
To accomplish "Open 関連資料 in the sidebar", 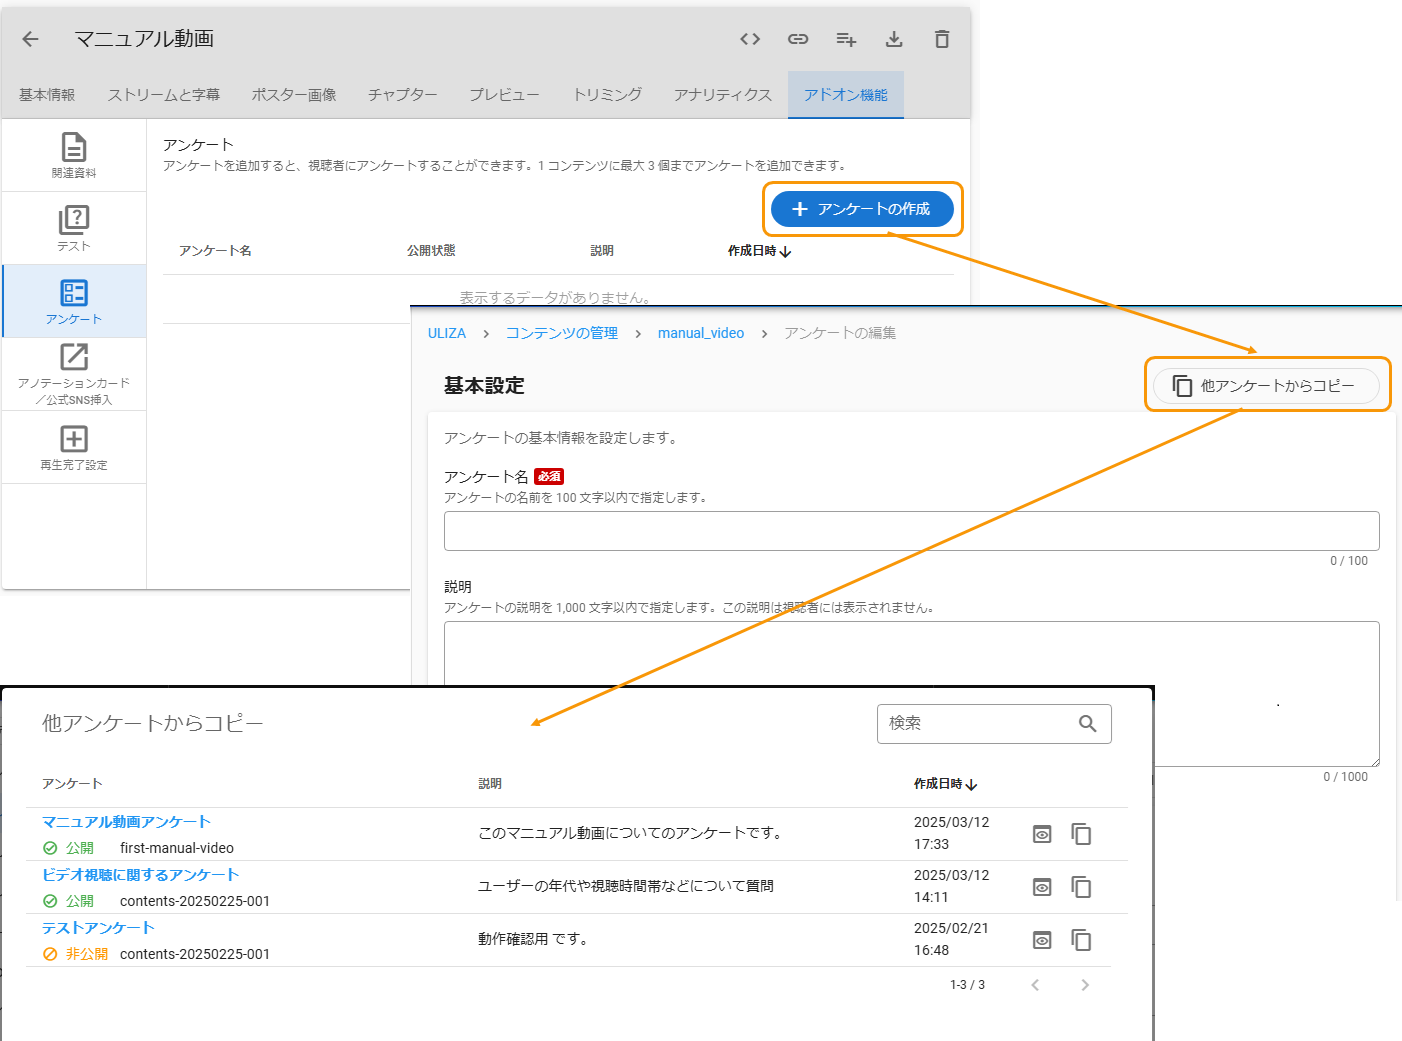I will click(x=74, y=155).
